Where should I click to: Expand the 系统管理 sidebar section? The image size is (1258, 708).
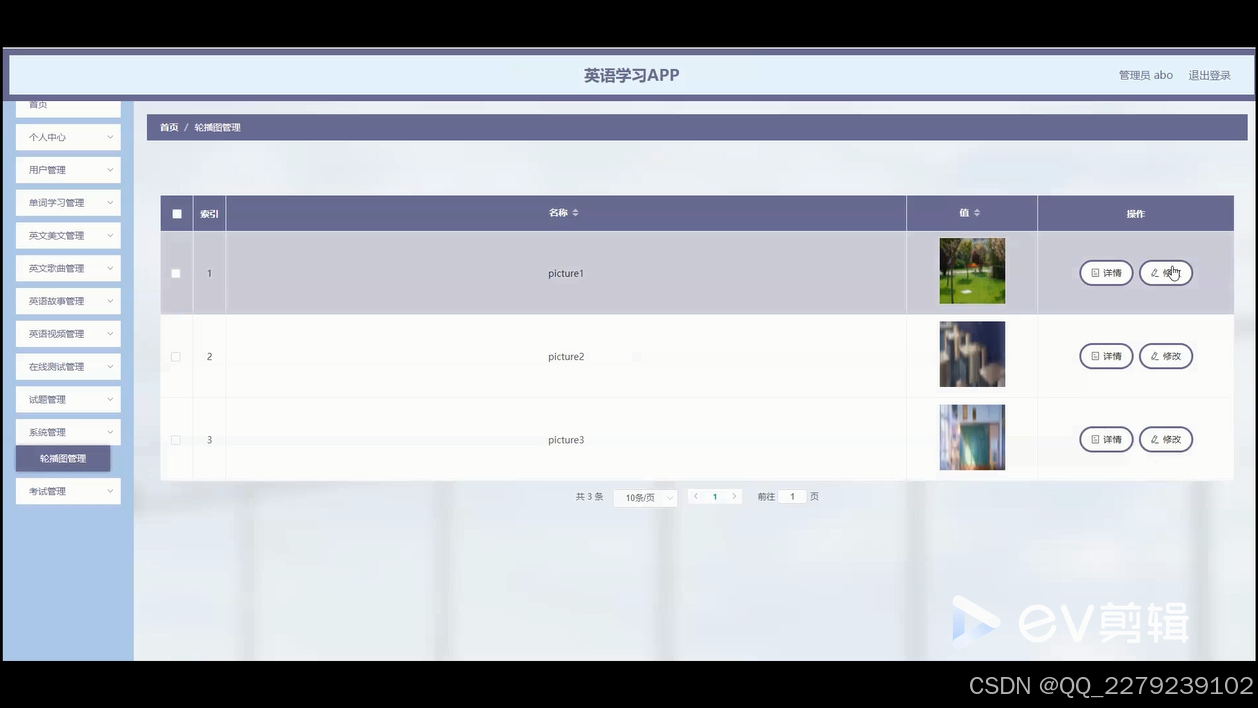(x=67, y=432)
